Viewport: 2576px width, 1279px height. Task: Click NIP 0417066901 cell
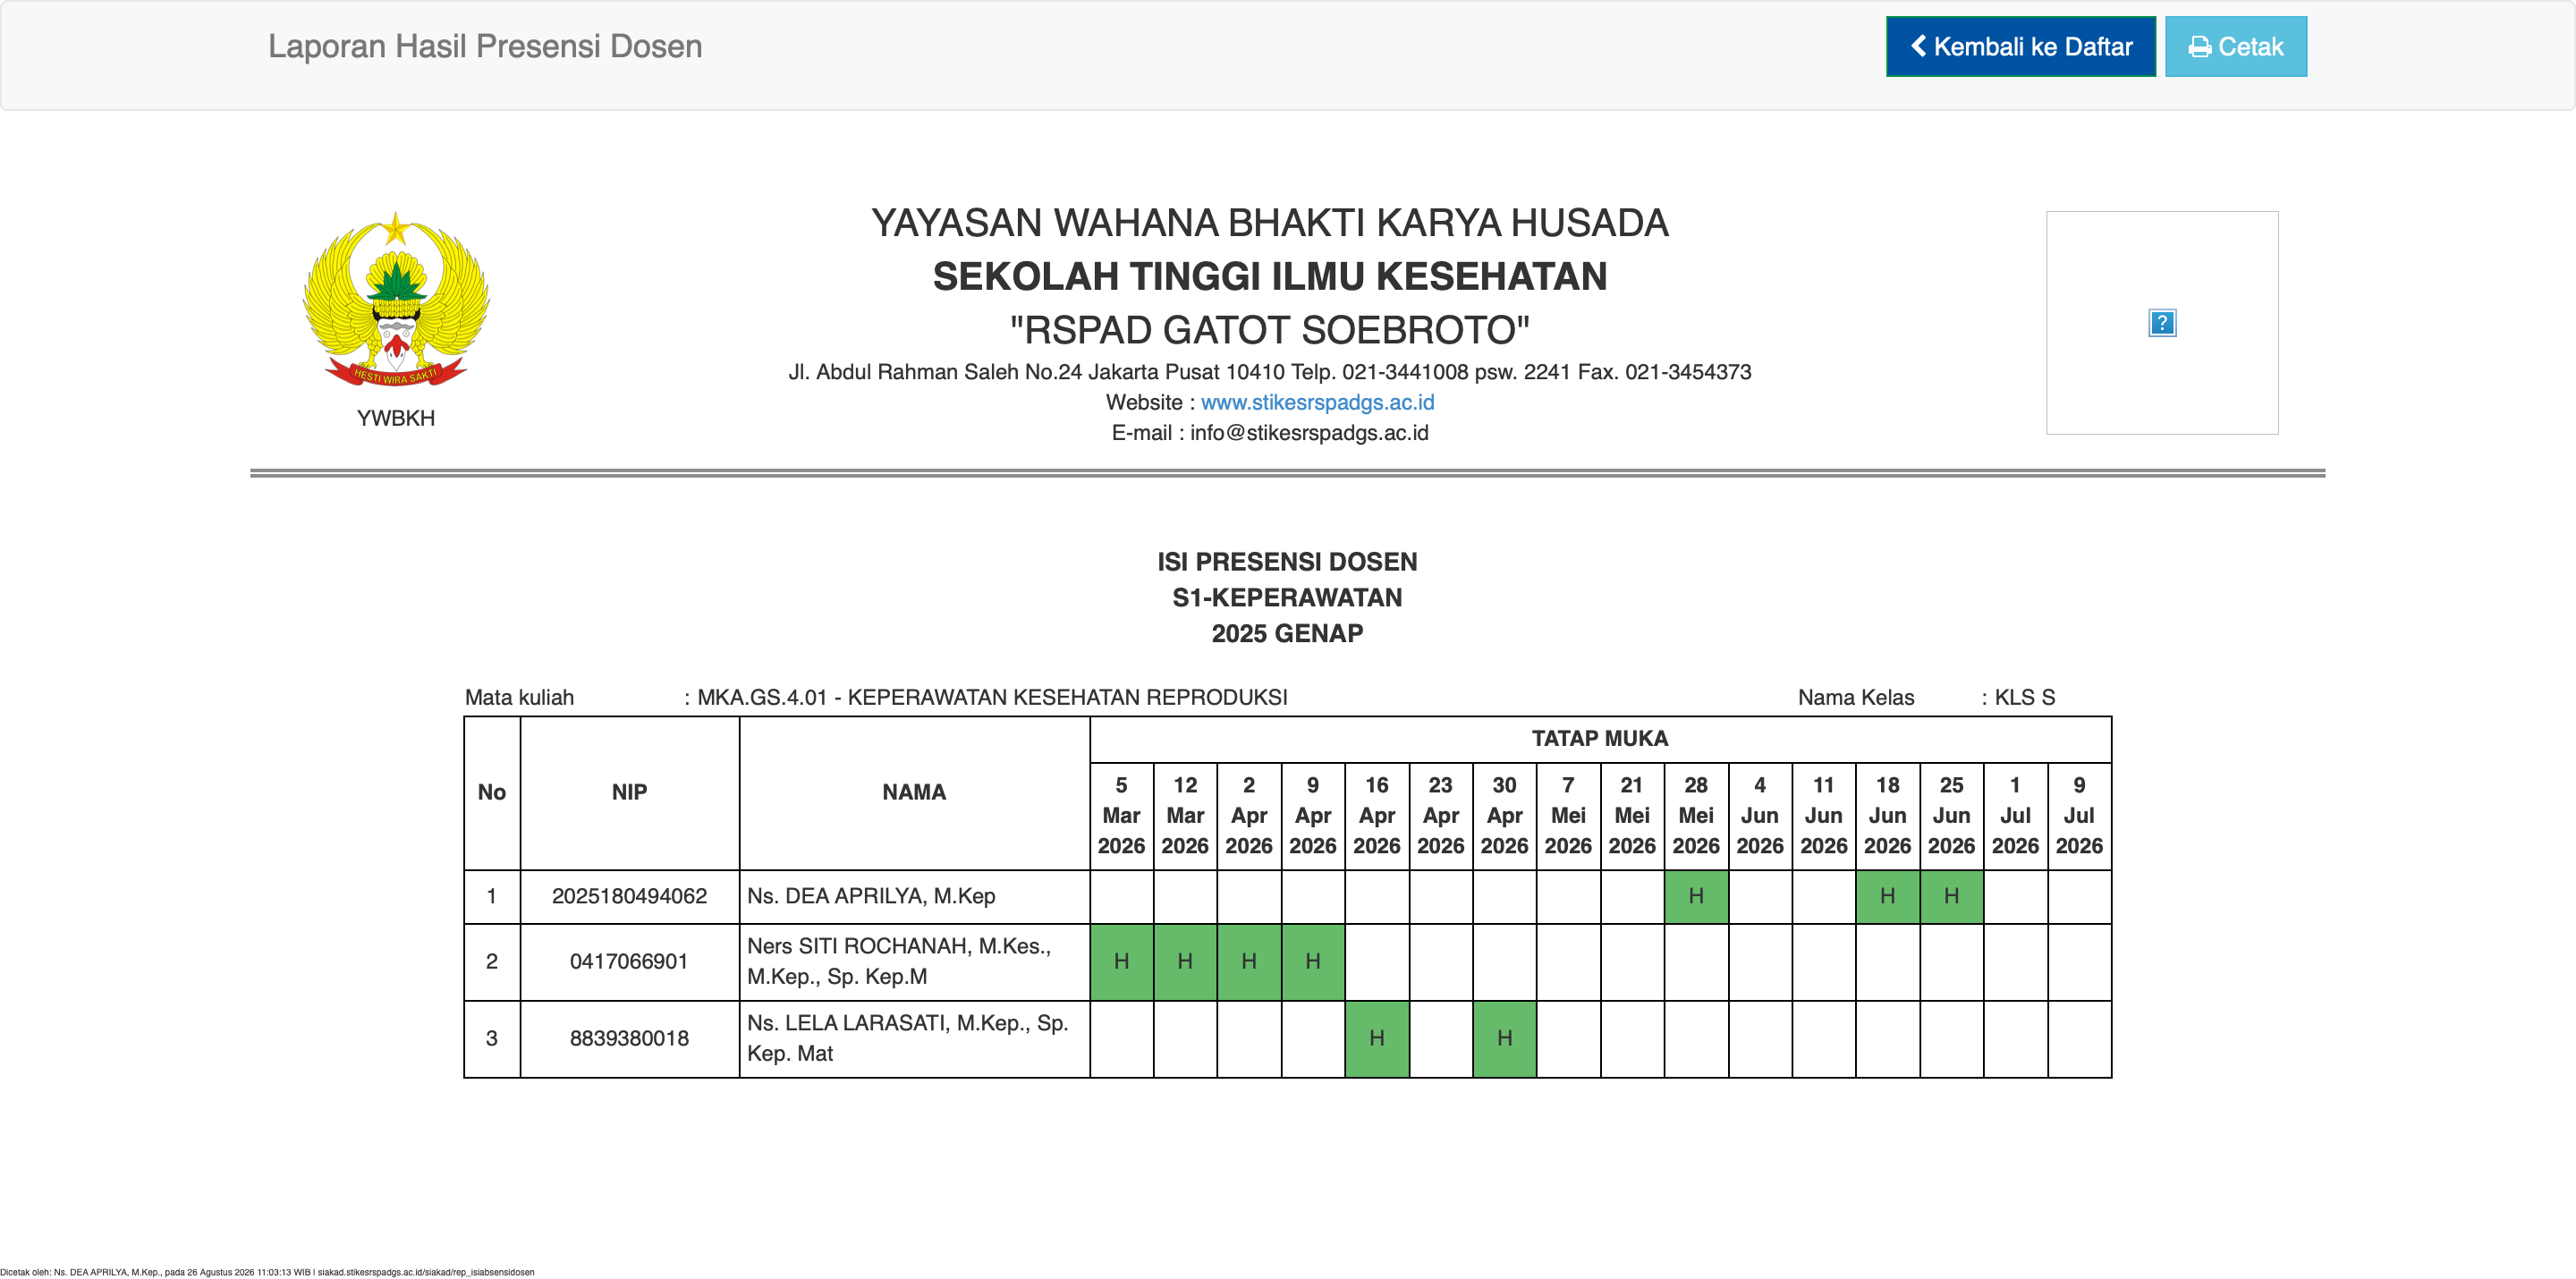(x=629, y=961)
